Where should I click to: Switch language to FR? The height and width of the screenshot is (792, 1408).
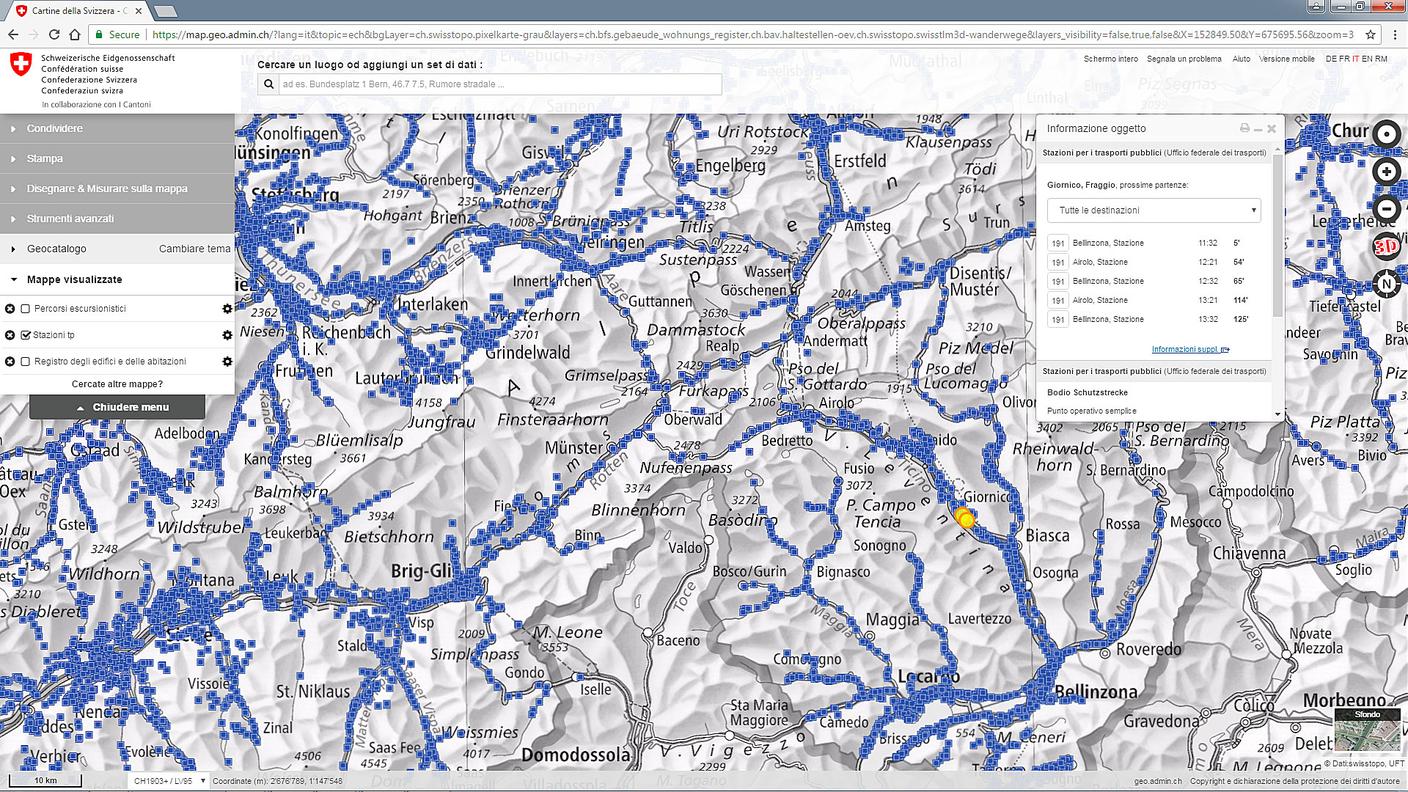pos(1344,59)
